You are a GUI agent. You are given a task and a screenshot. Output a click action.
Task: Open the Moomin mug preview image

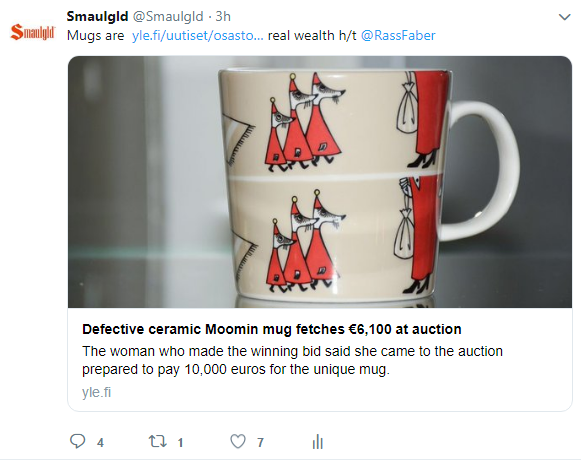(x=320, y=182)
